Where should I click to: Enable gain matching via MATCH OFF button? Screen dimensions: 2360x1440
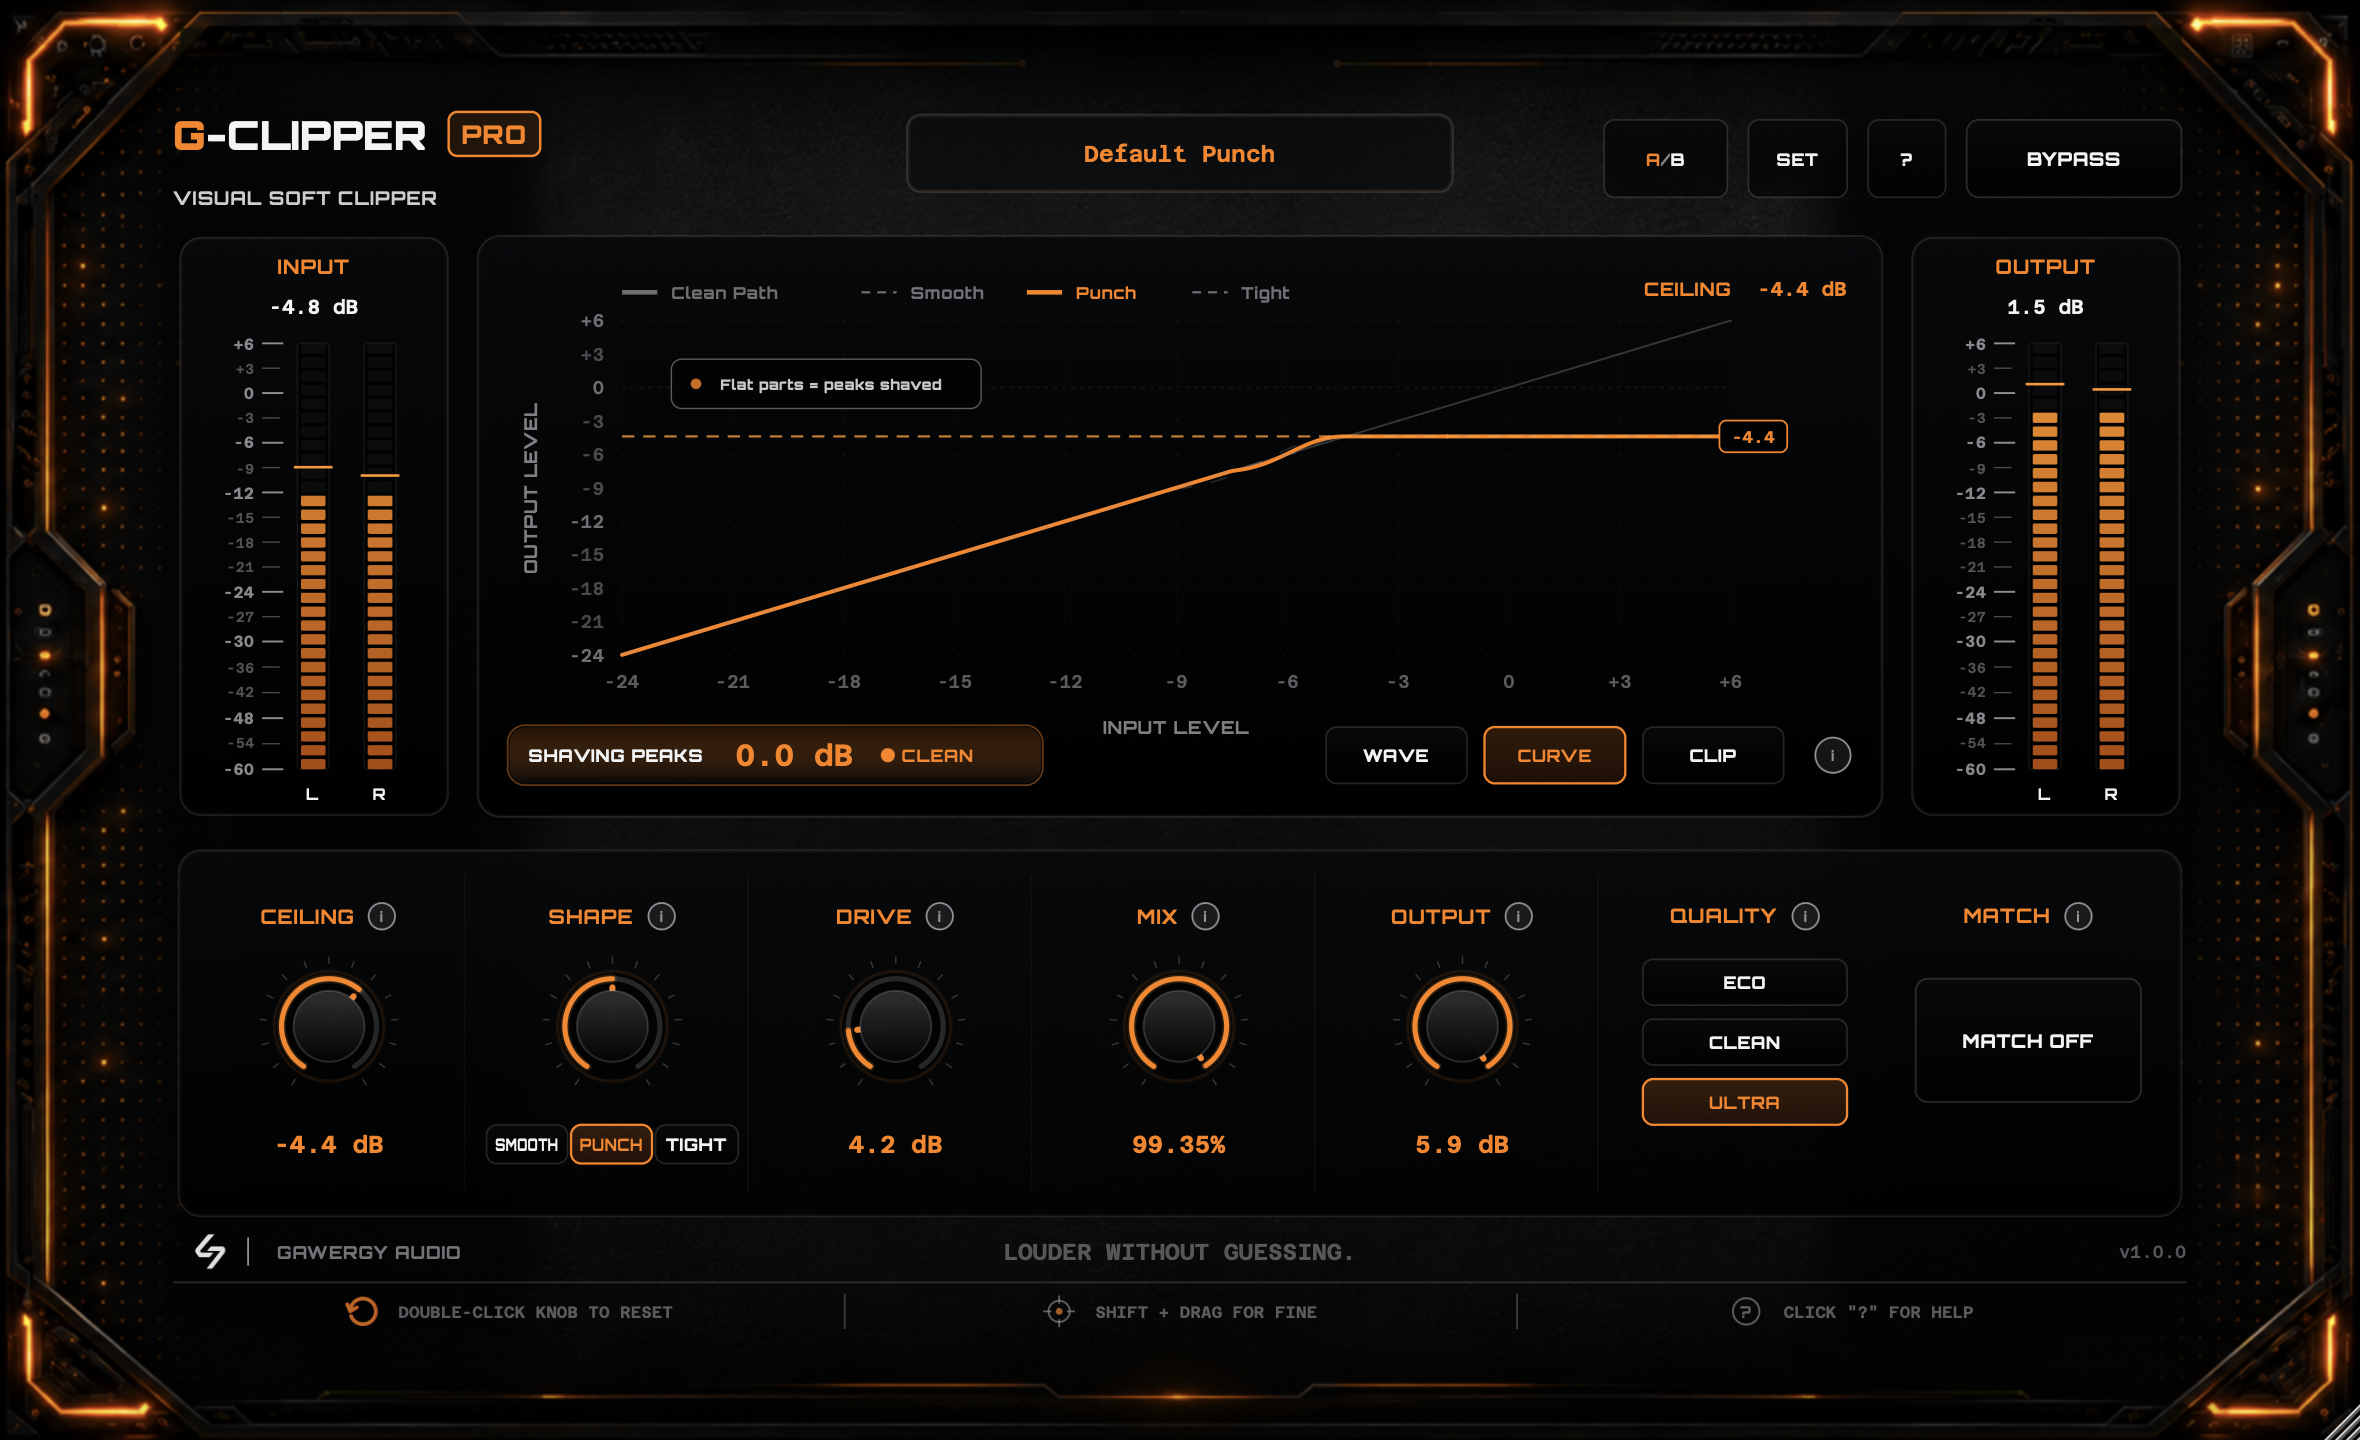[x=2027, y=1040]
